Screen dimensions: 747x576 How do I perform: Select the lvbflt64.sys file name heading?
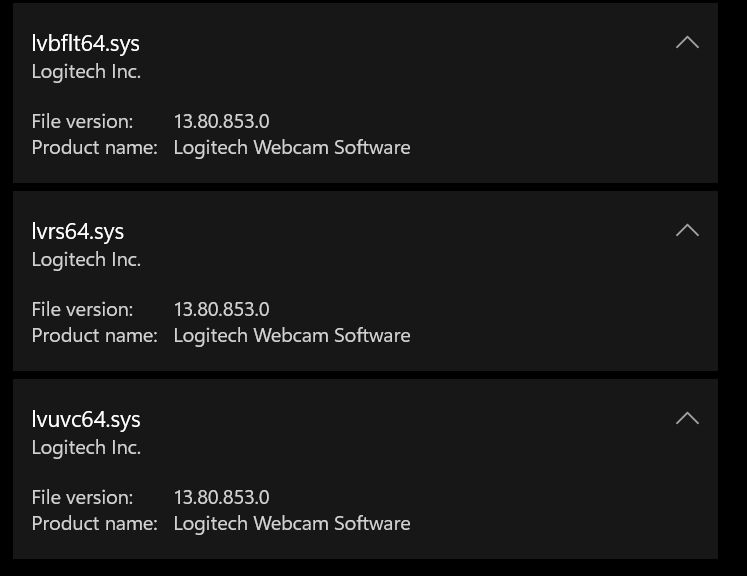[x=86, y=43]
